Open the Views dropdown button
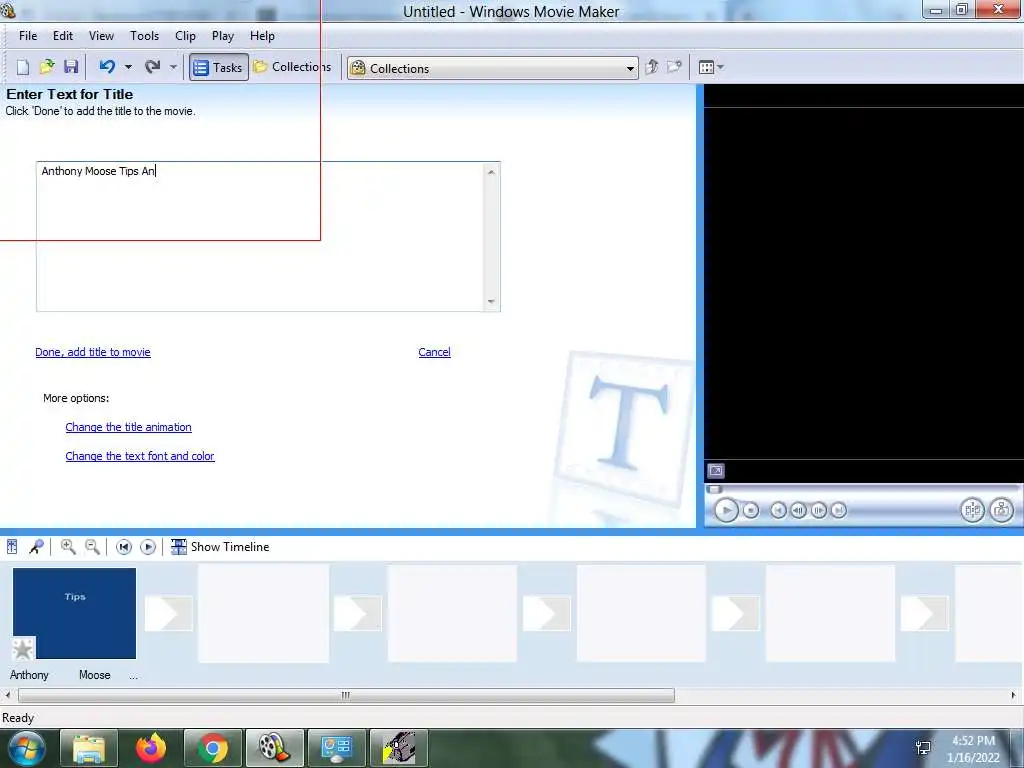The image size is (1024, 768). [x=711, y=67]
